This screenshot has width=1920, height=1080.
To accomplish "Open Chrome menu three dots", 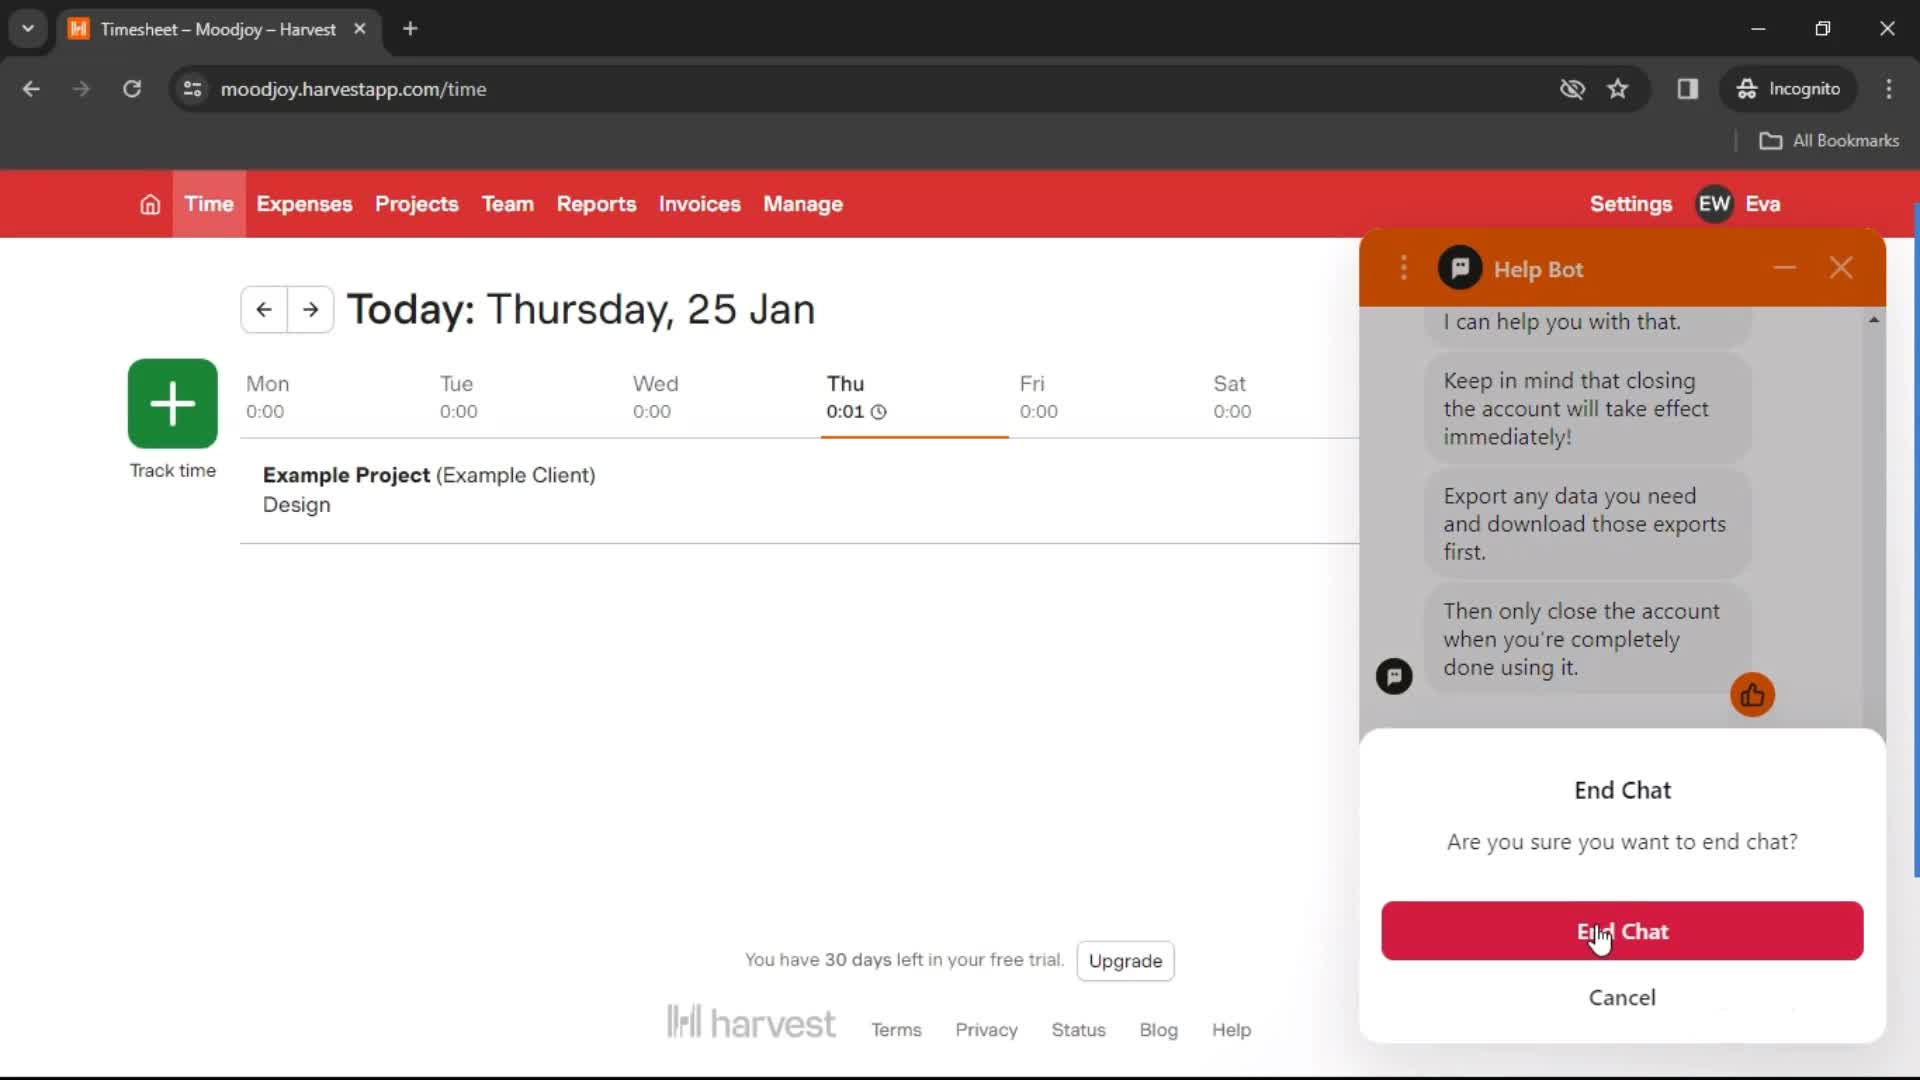I will tap(1889, 89).
